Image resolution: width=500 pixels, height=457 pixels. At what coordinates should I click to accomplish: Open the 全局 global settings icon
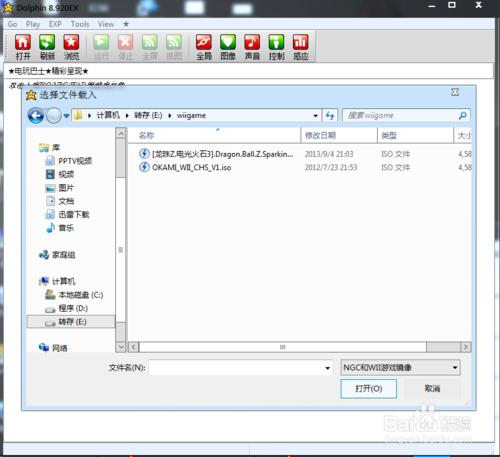pos(204,47)
